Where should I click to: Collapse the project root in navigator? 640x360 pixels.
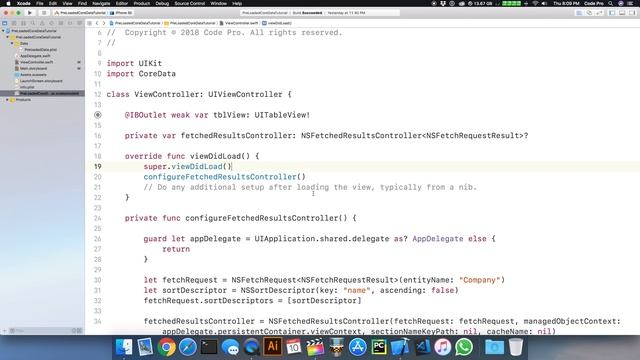[x=4, y=31]
